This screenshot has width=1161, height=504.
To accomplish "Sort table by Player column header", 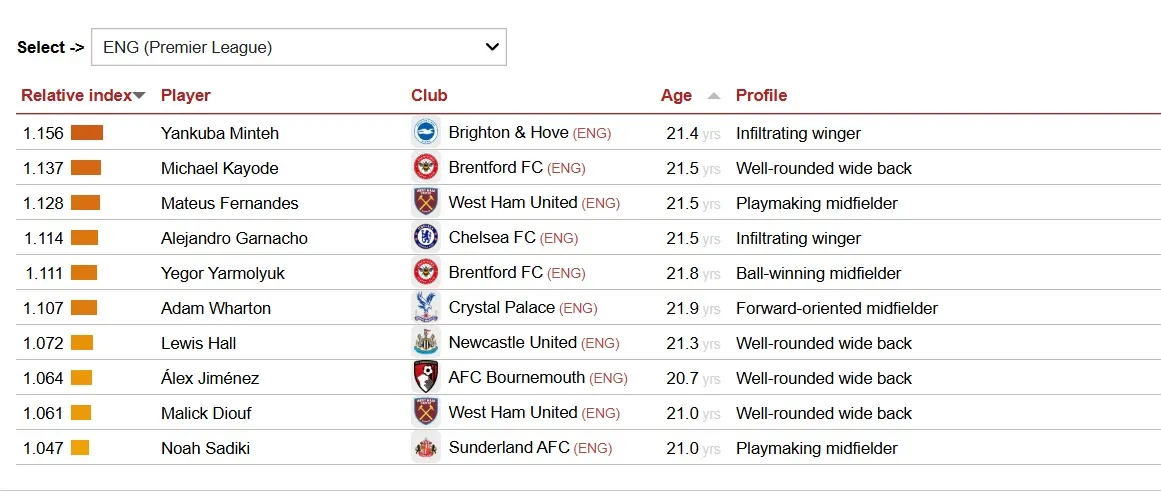I will [x=186, y=96].
